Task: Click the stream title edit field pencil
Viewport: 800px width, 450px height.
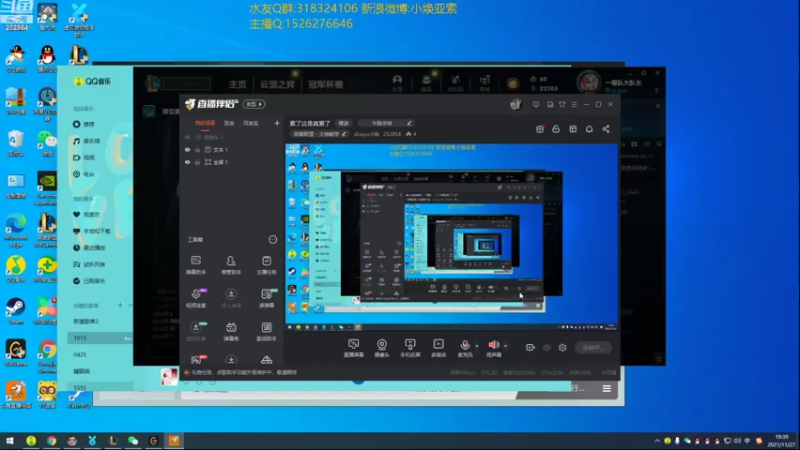Action: click(x=409, y=123)
